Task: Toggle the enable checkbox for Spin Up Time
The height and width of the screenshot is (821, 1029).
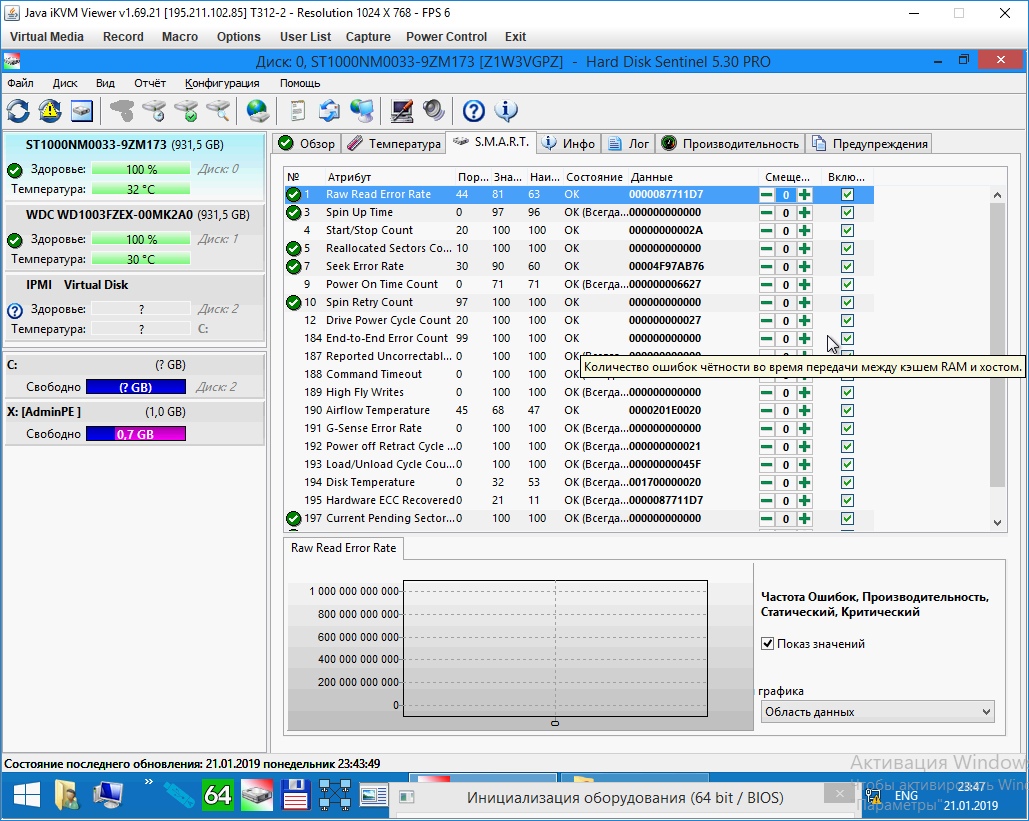Action: pos(847,213)
